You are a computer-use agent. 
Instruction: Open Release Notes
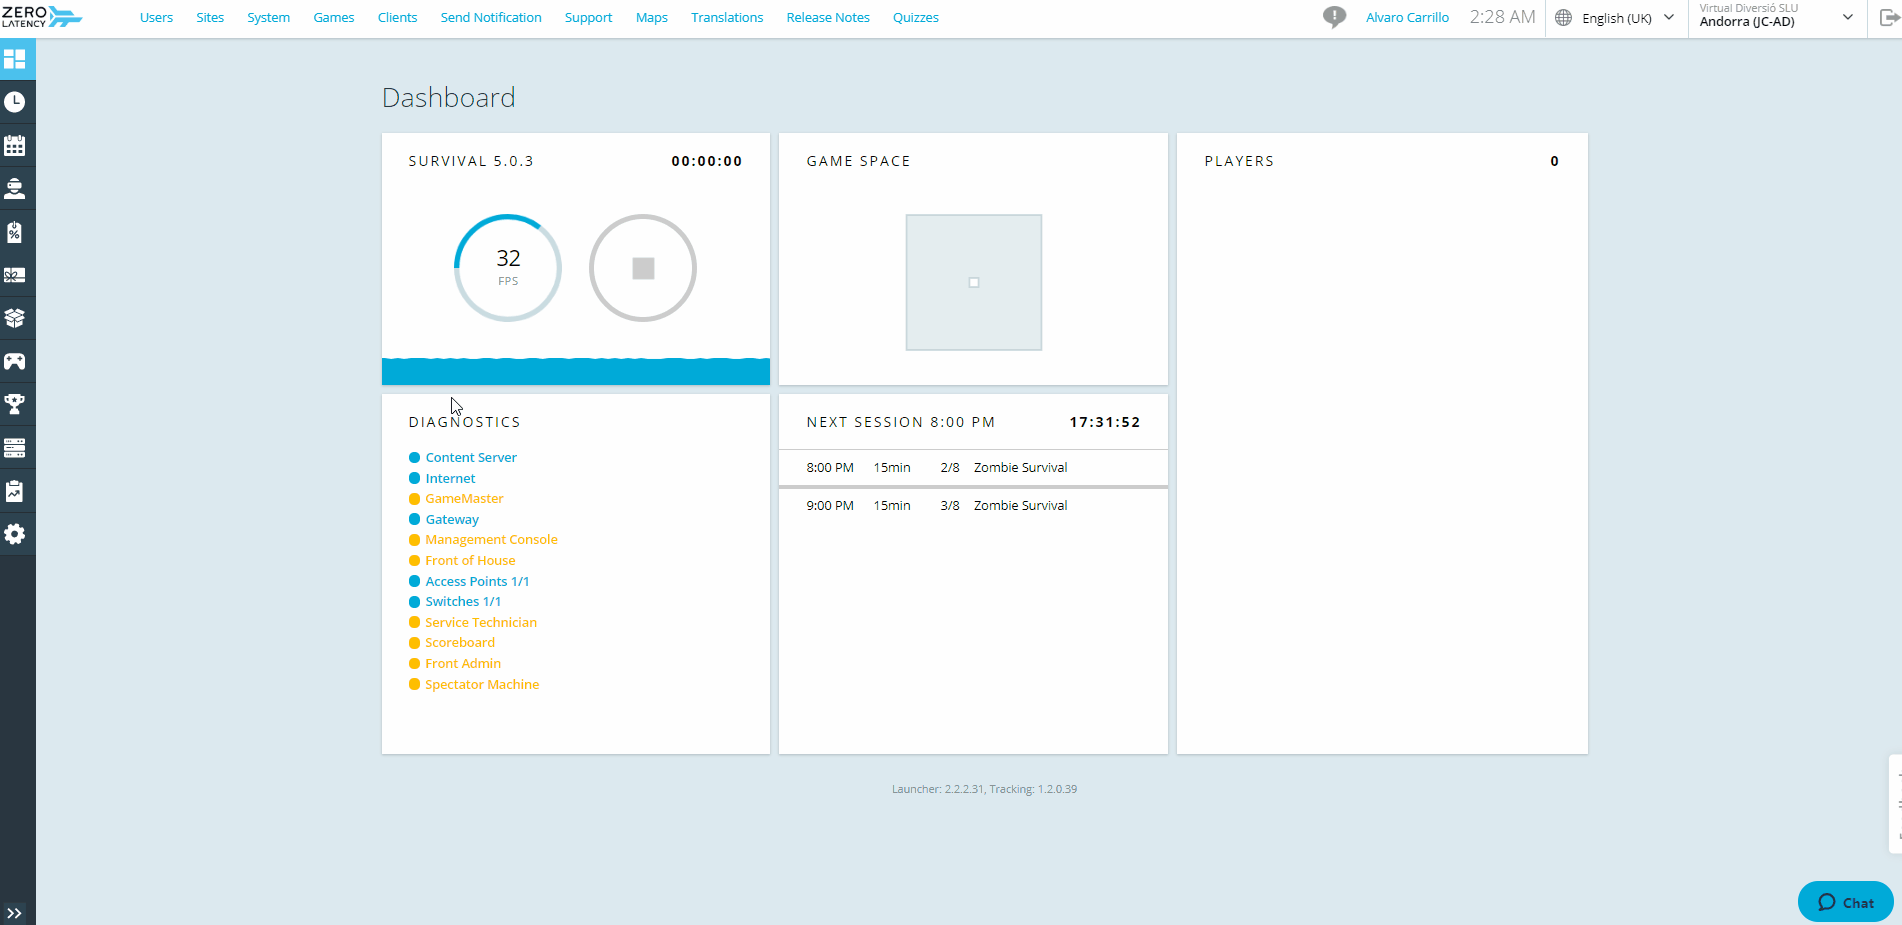[x=828, y=18]
